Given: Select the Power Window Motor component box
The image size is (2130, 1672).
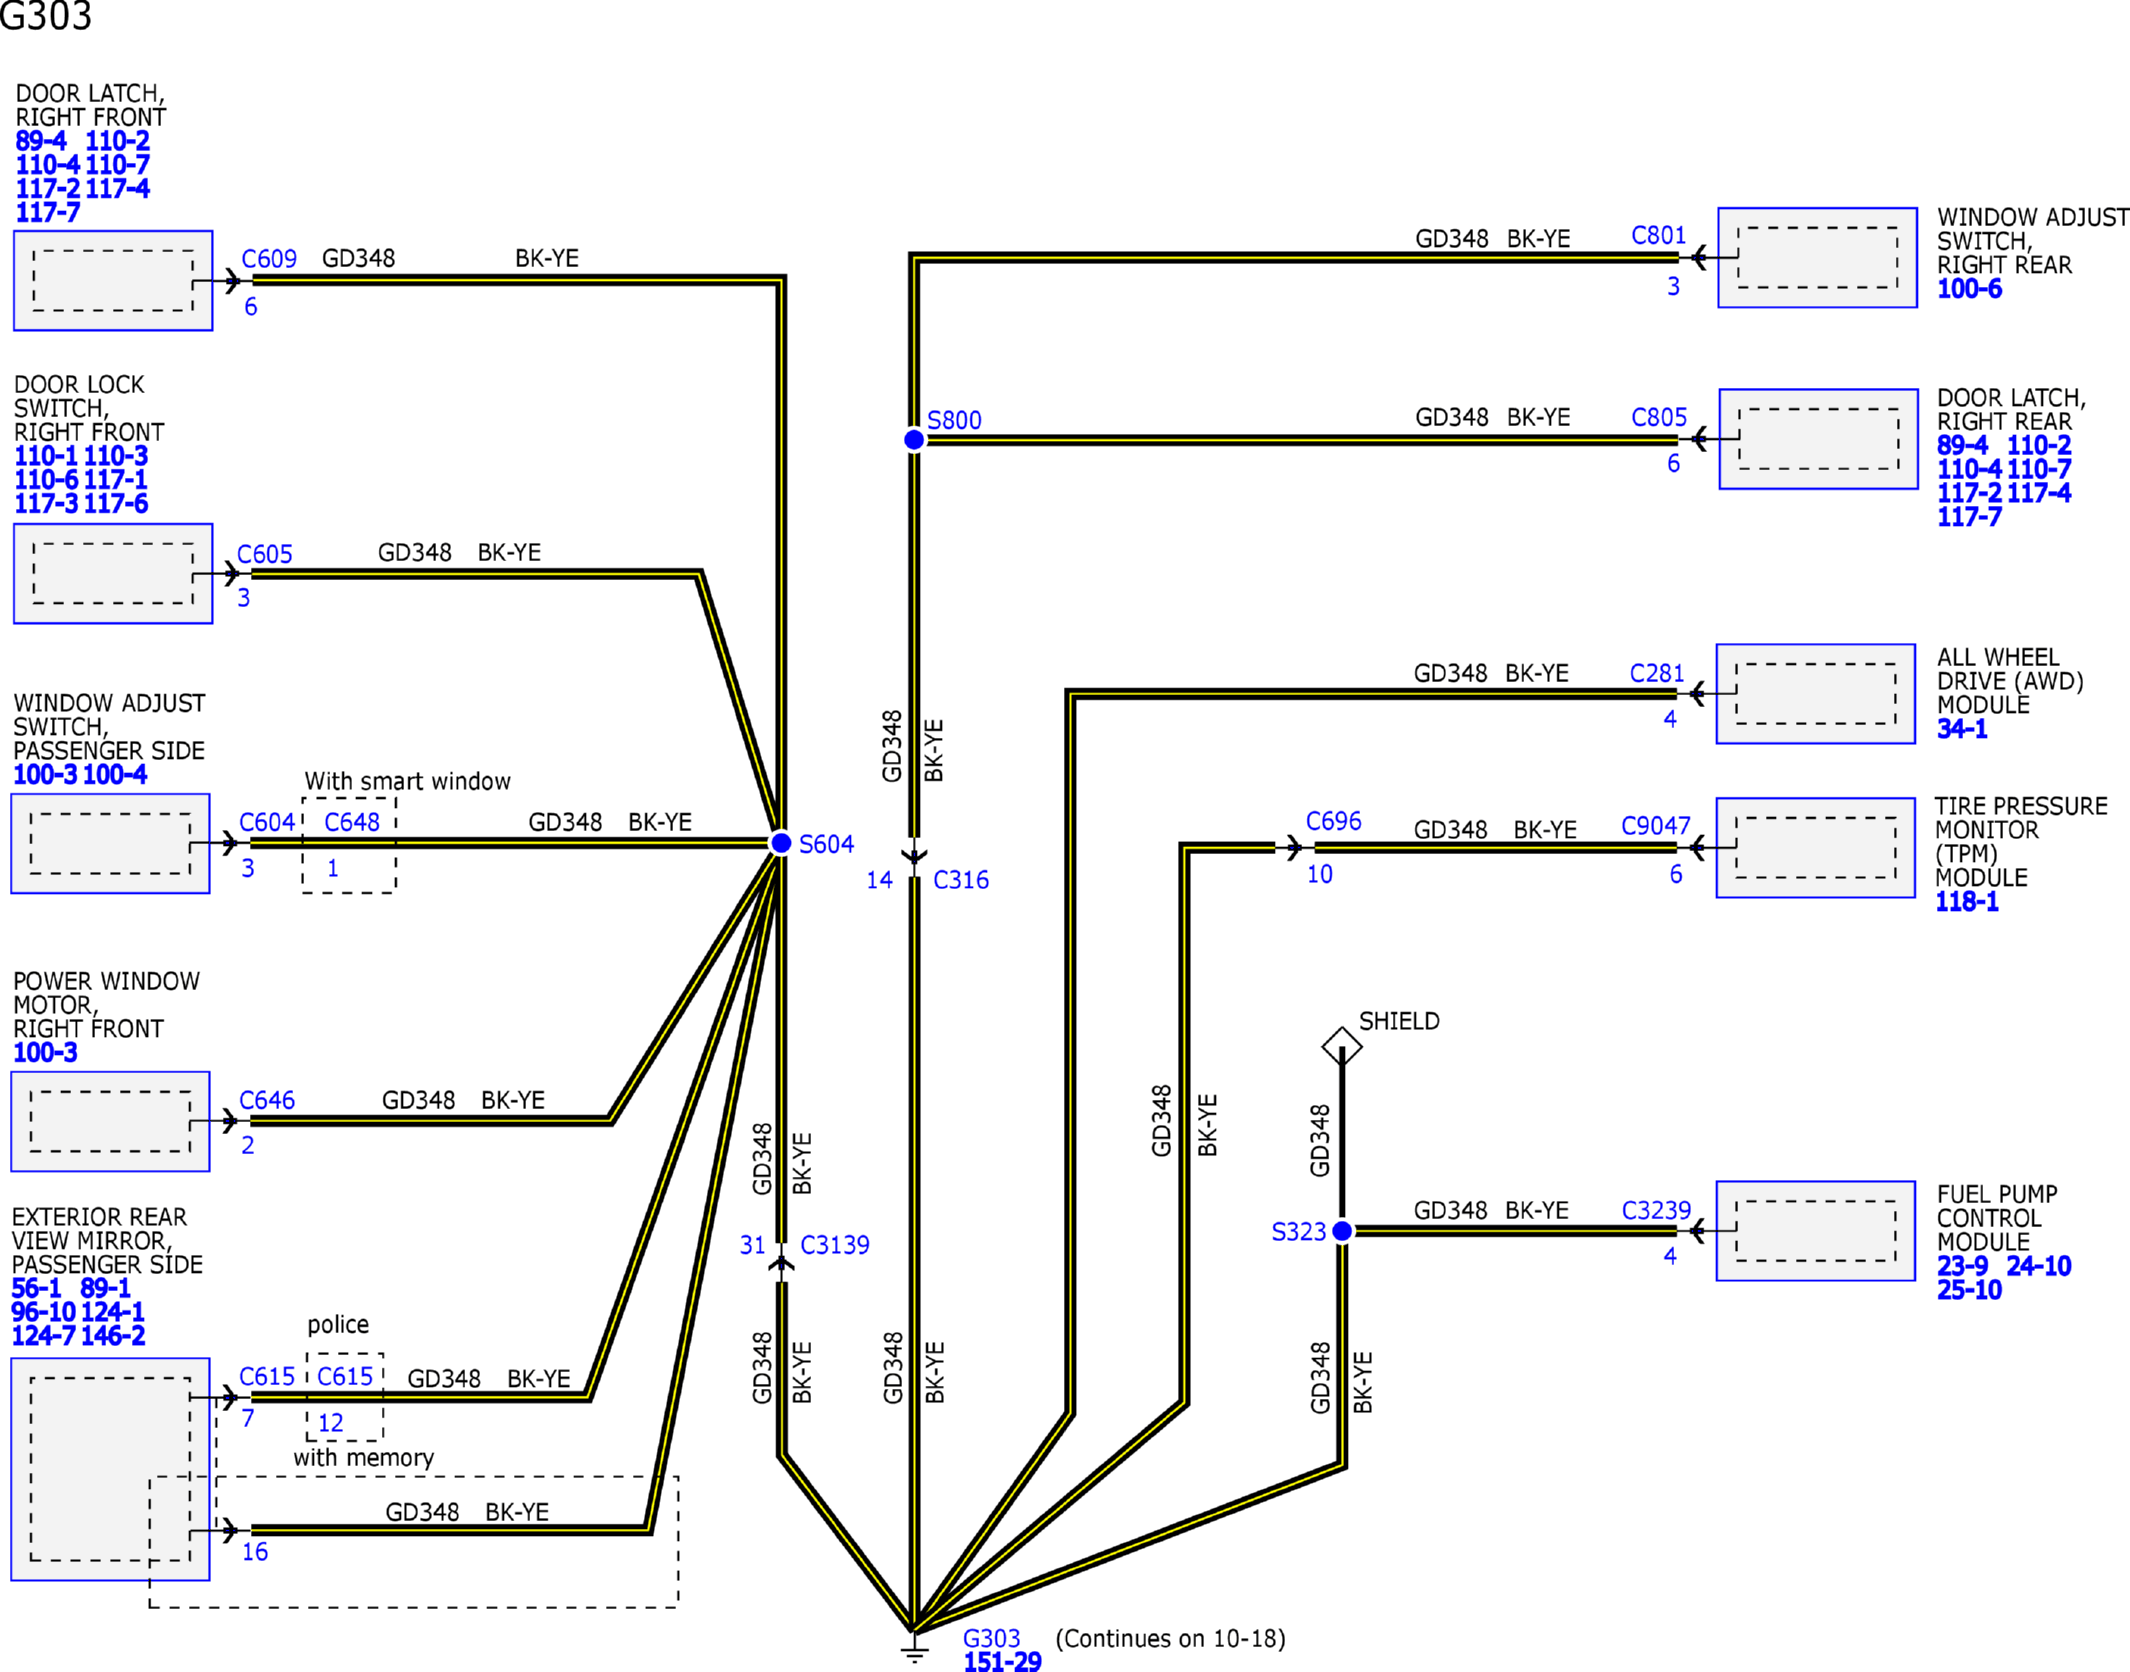Looking at the screenshot, I should tap(110, 1121).
